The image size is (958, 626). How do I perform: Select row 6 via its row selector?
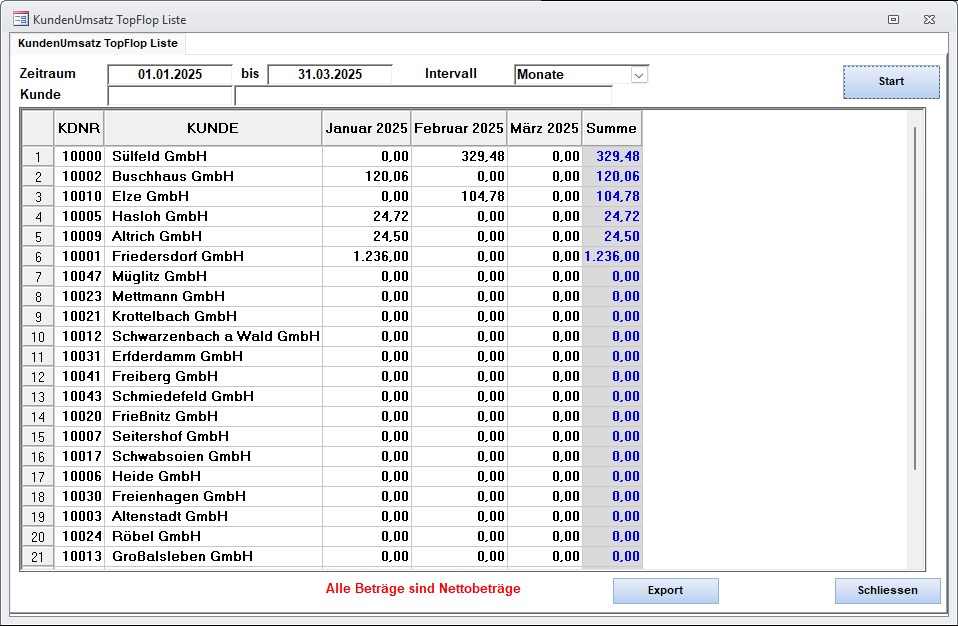tap(38, 257)
